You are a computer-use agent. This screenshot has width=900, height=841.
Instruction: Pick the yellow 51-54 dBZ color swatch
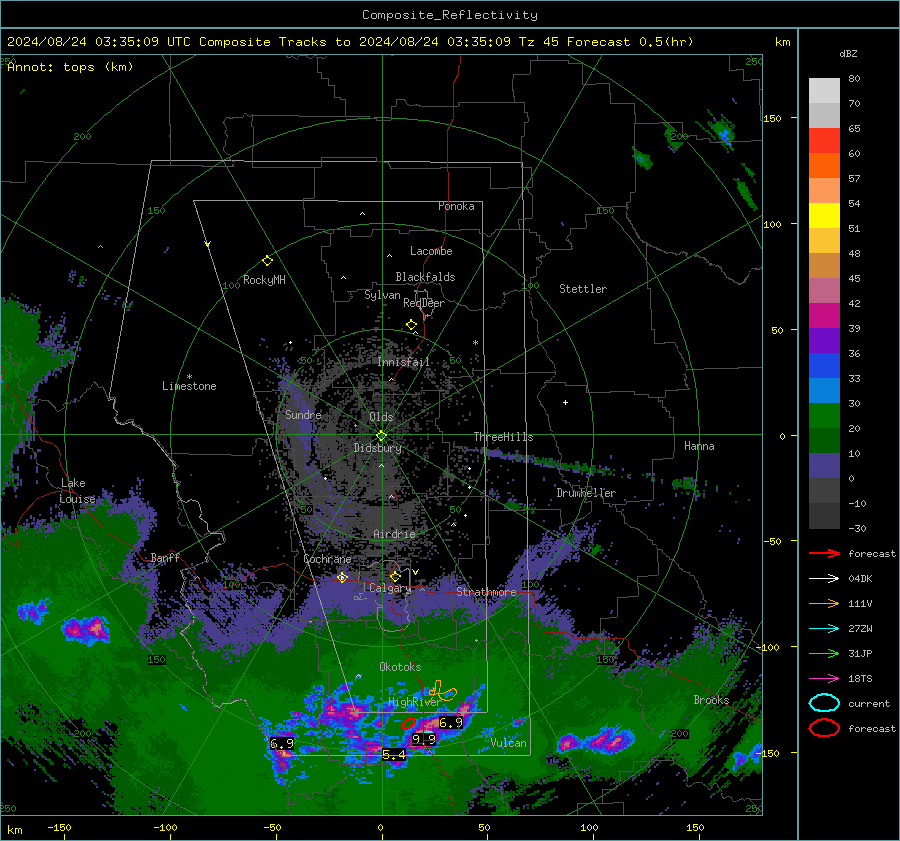[824, 216]
